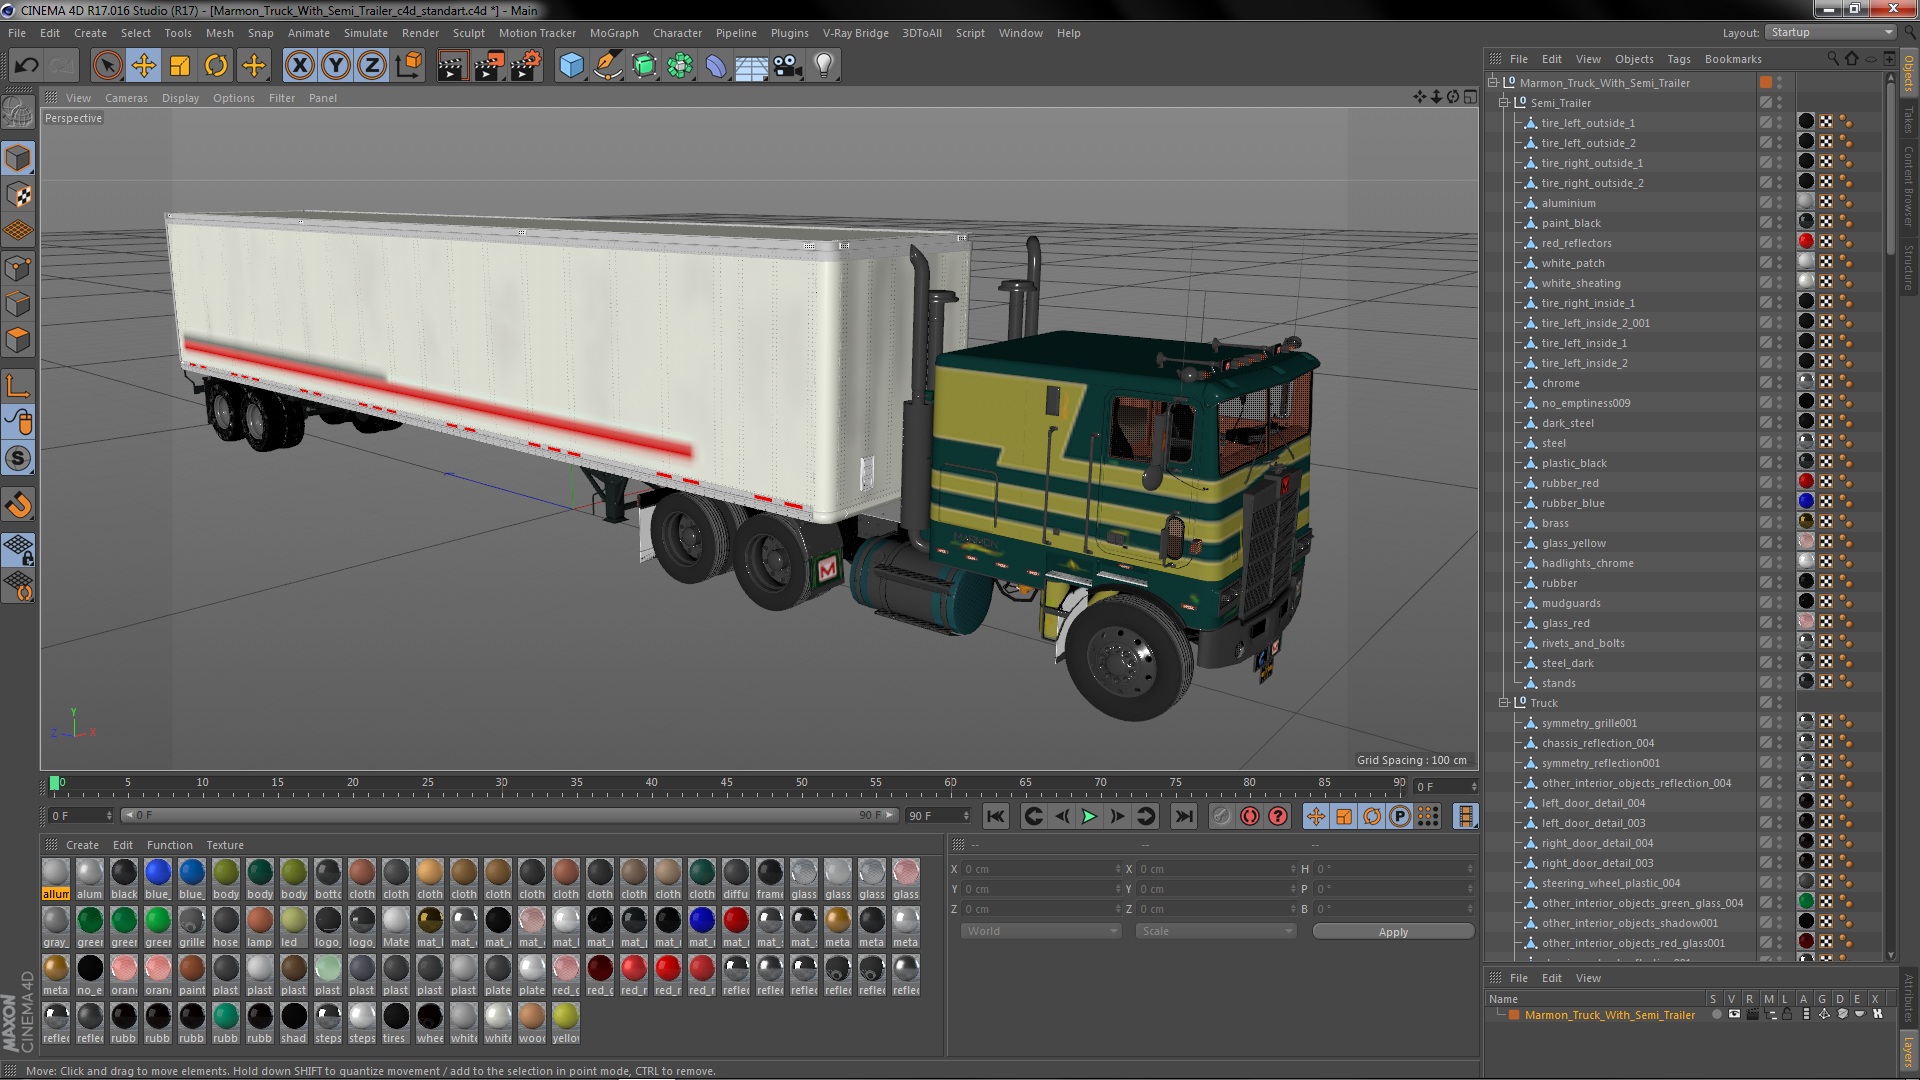The image size is (1920, 1080).
Task: Open Object Manager Tags menu
Action: (x=1679, y=59)
